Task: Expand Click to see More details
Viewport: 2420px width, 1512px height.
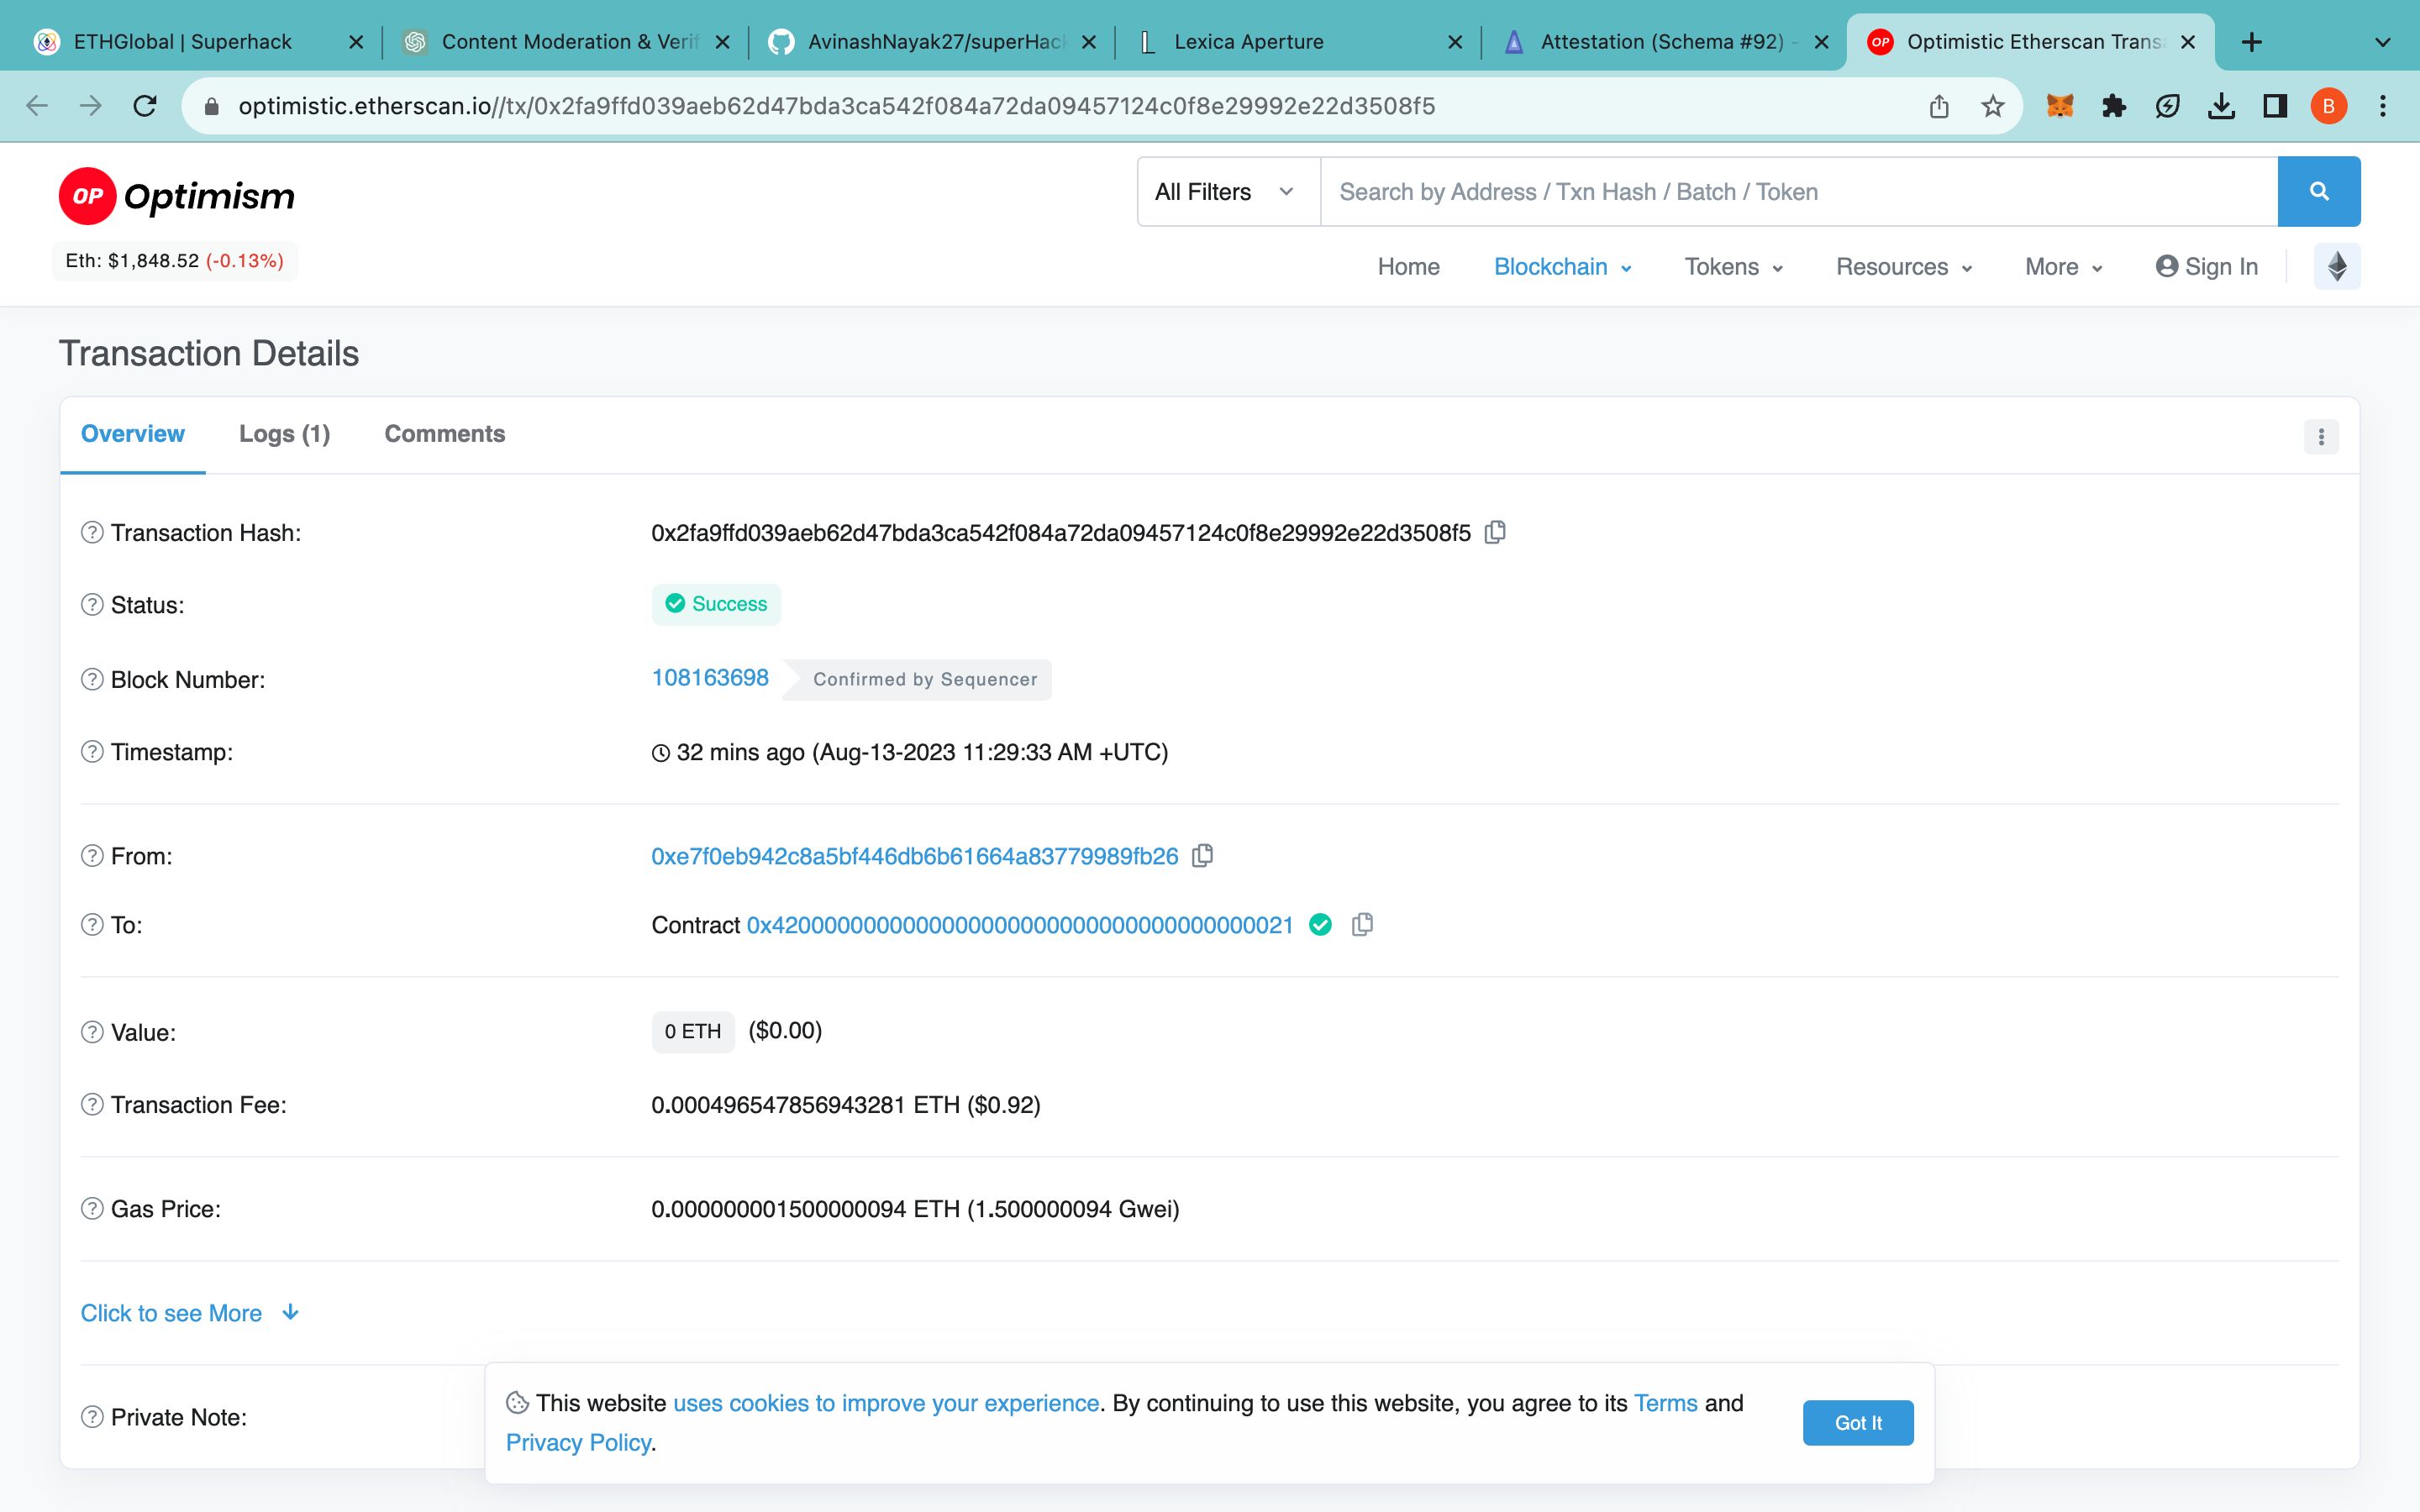Action: pyautogui.click(x=190, y=1313)
